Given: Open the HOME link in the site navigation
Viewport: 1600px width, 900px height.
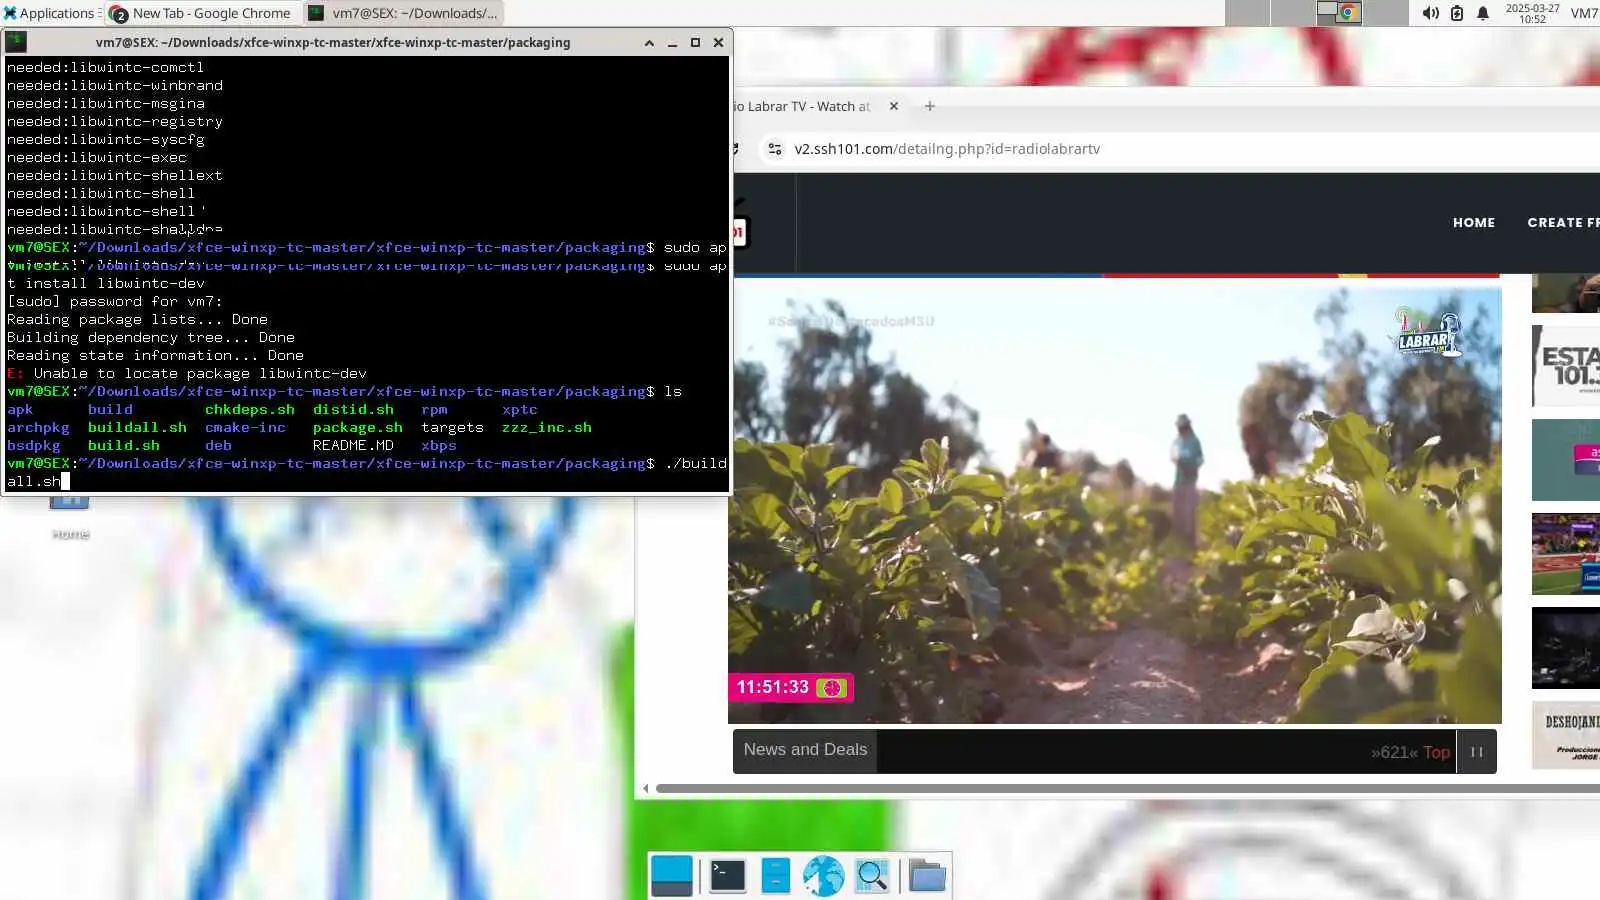Looking at the screenshot, I should (1474, 223).
